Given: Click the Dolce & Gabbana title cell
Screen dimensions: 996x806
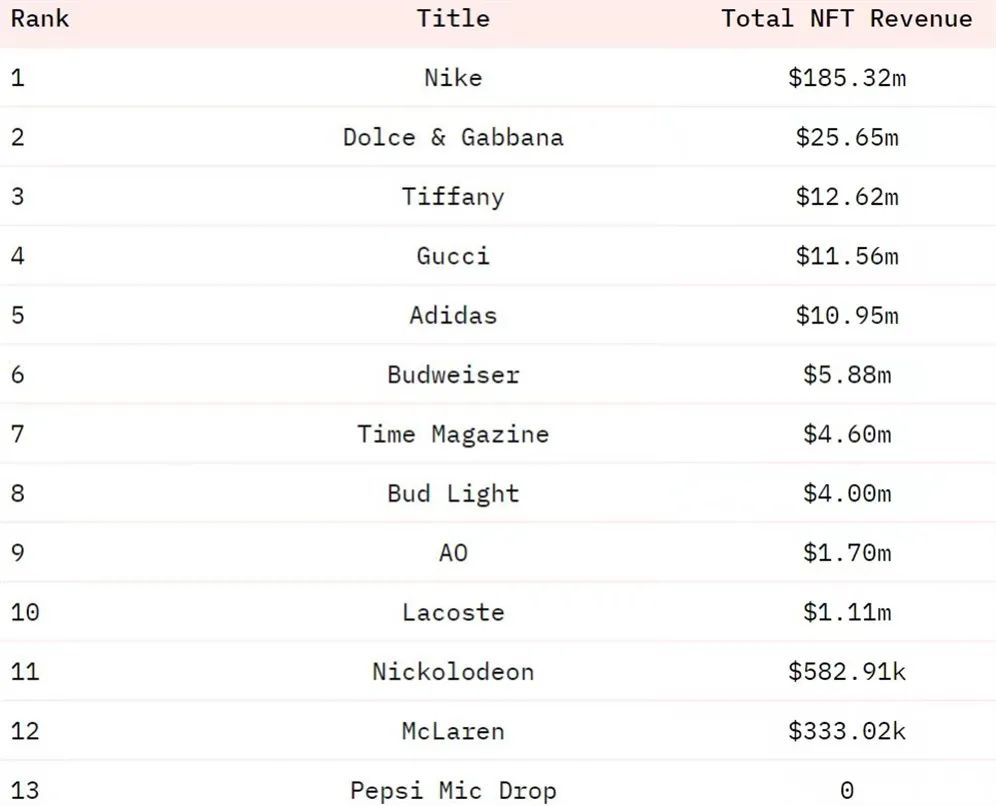Looking at the screenshot, I should [x=453, y=137].
